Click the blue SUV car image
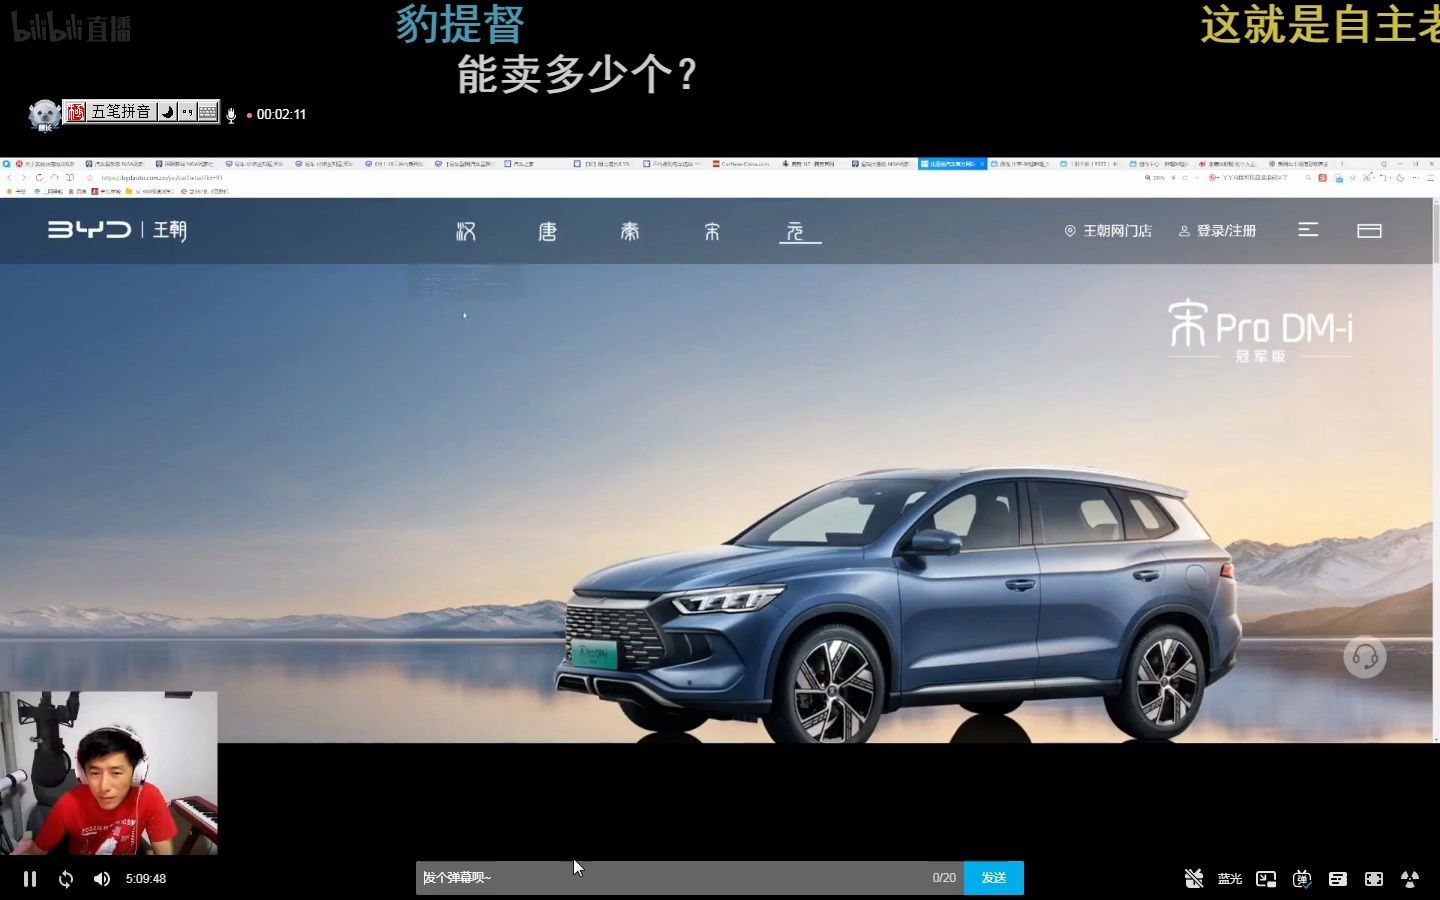The height and width of the screenshot is (900, 1440). pyautogui.click(x=900, y=606)
